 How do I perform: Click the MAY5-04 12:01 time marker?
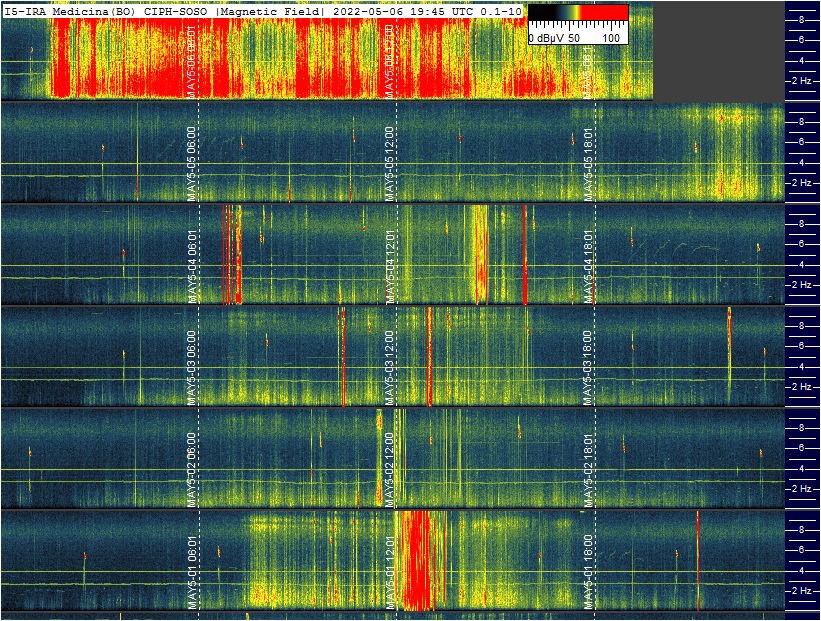(390, 265)
